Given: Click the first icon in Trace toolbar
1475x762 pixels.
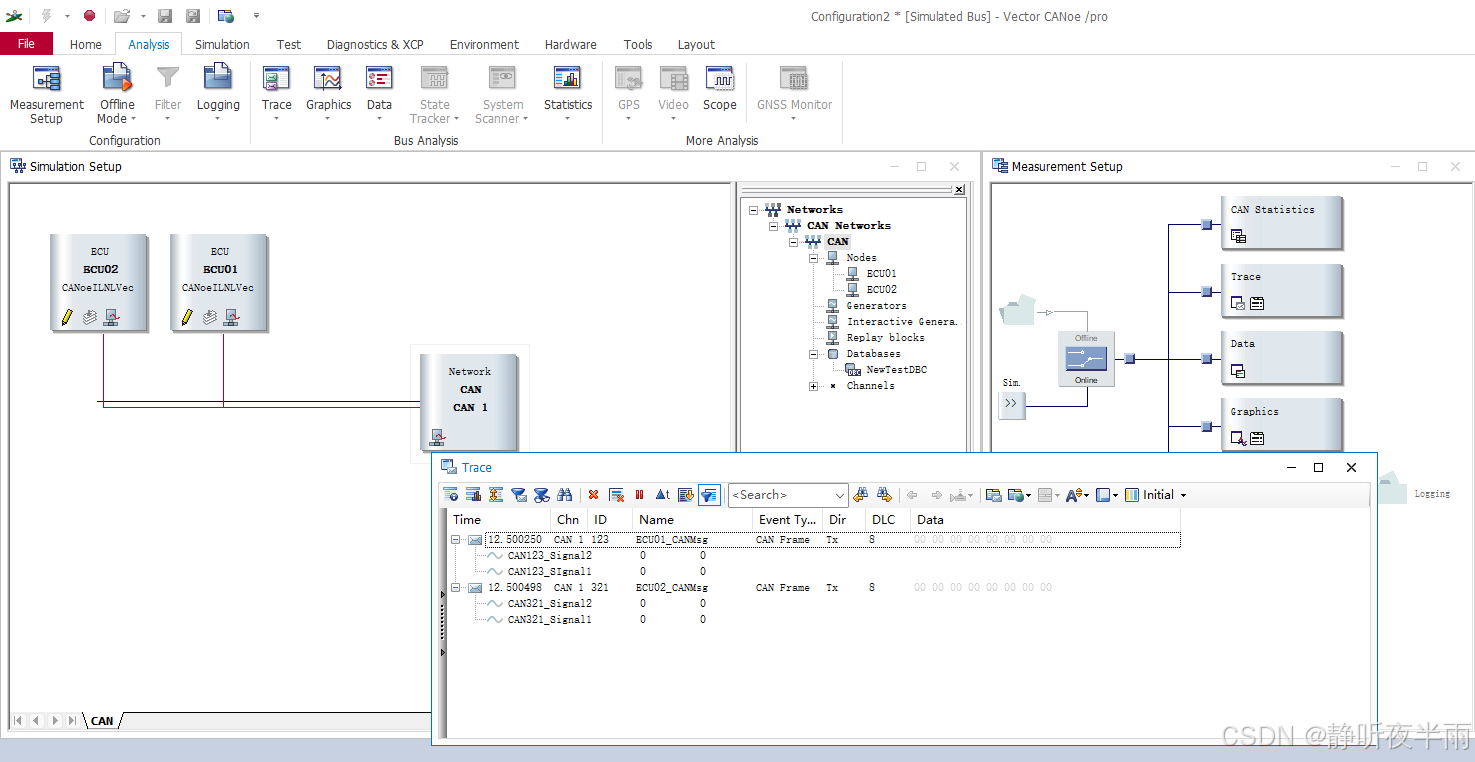Looking at the screenshot, I should click(451, 495).
